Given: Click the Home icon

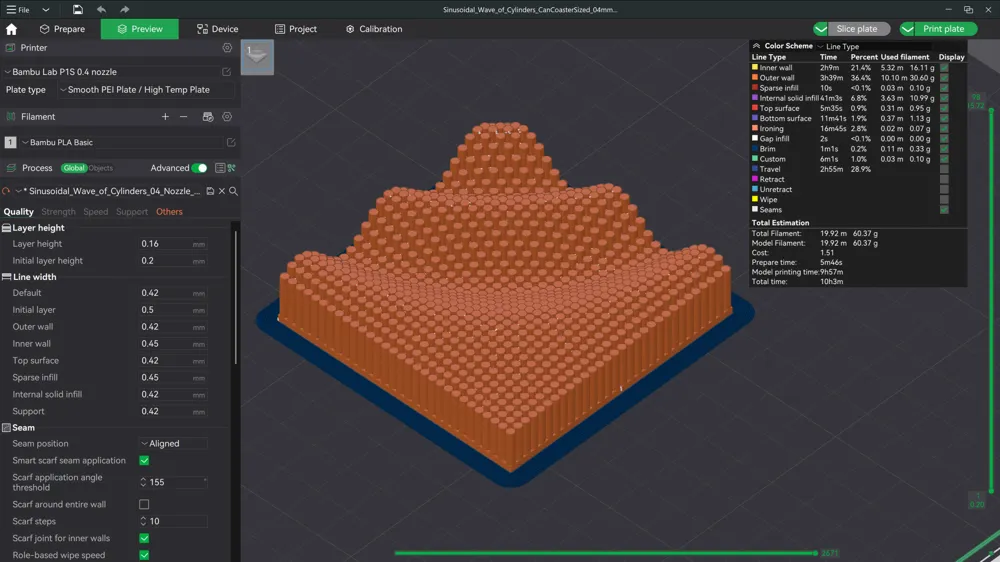Looking at the screenshot, I should (12, 29).
